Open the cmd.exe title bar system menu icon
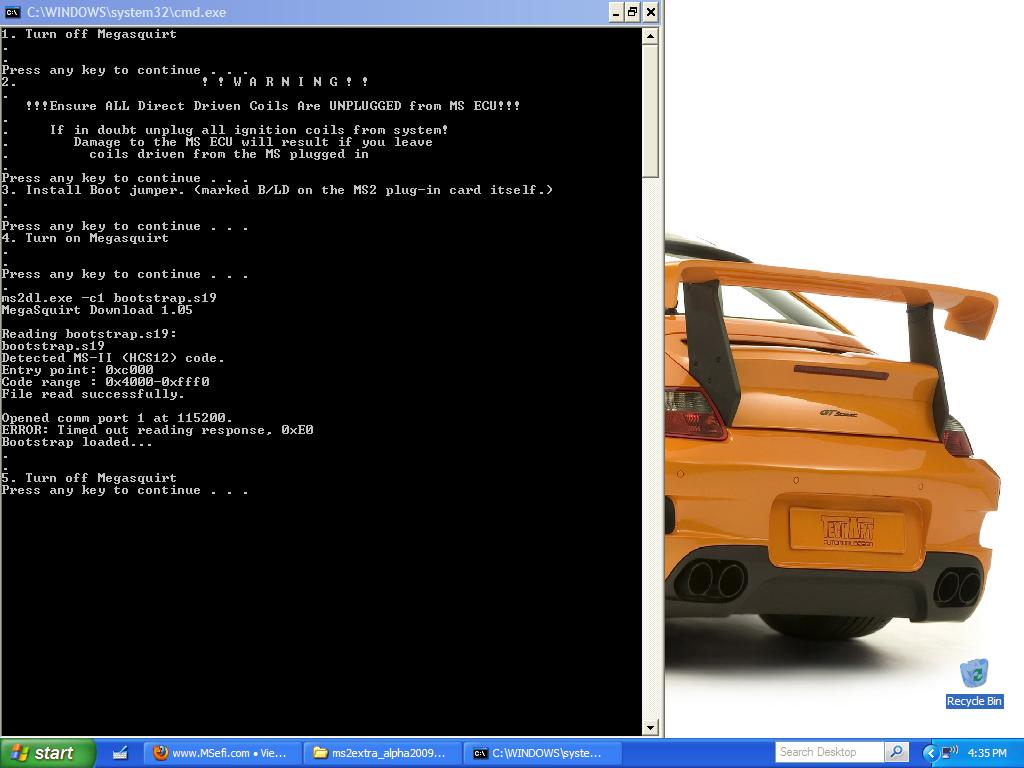Screen dimensions: 1024x768 coord(12,12)
